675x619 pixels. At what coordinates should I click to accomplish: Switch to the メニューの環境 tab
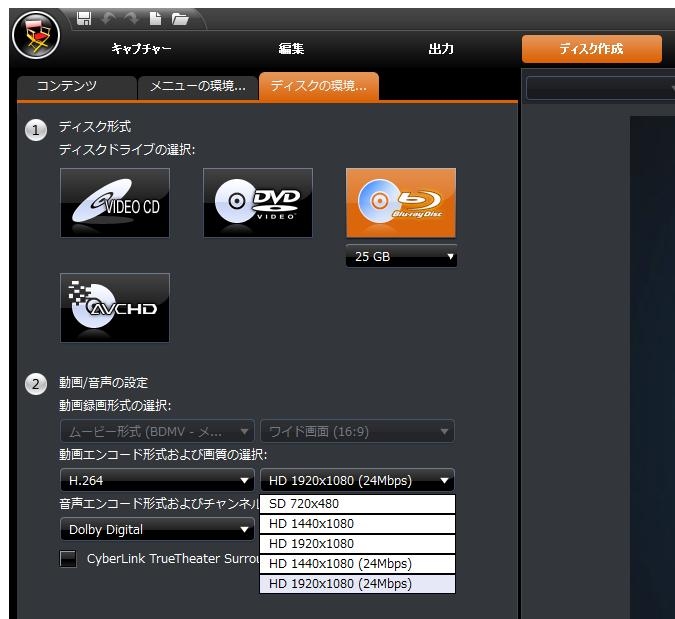(x=198, y=87)
